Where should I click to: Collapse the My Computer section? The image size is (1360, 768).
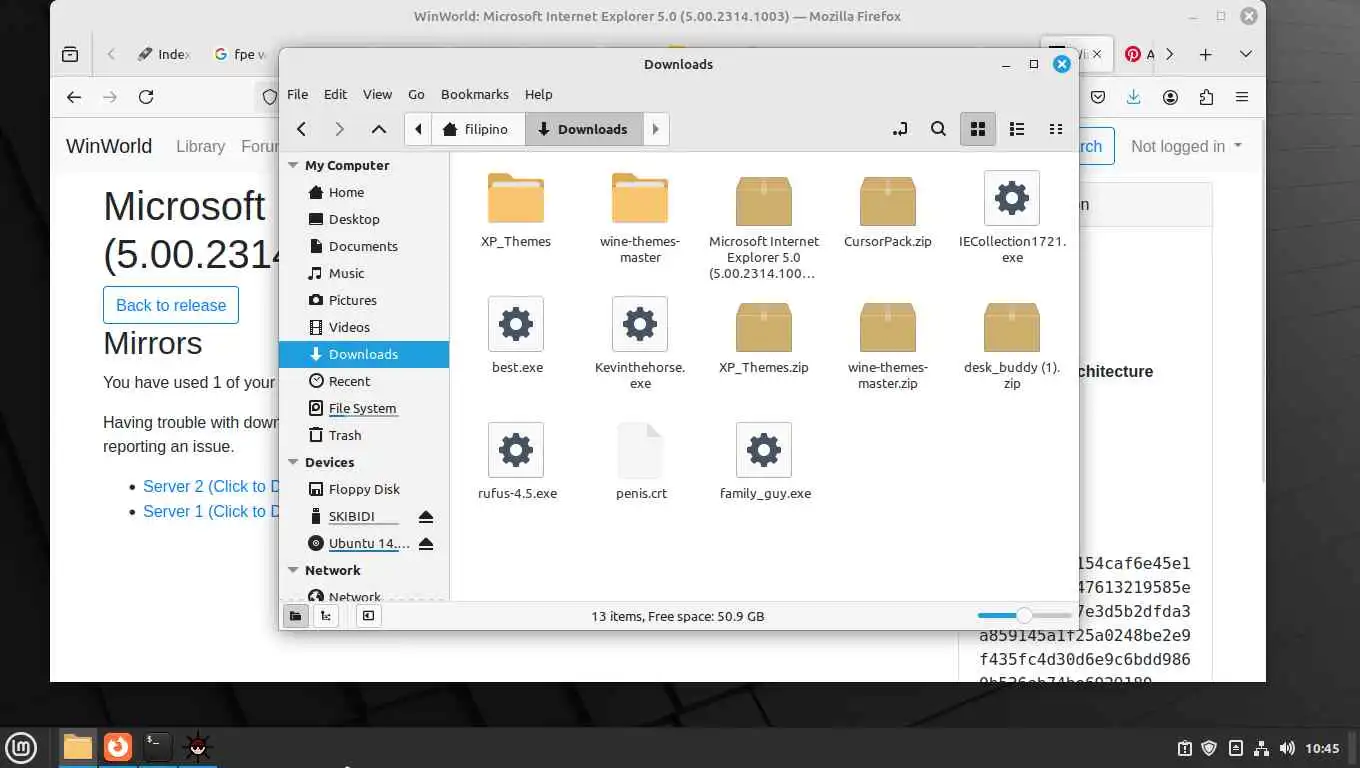pos(293,166)
